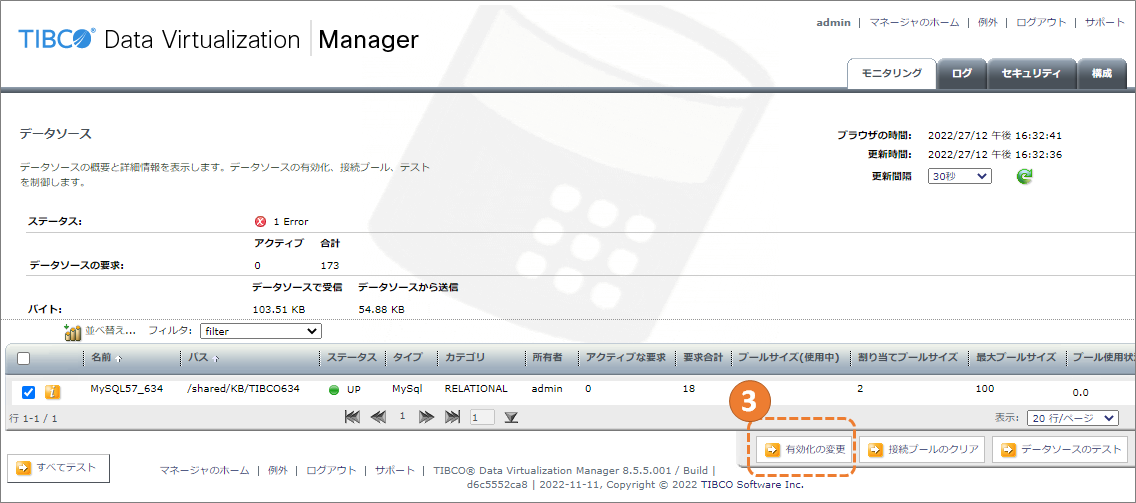Click the ステータス column header
Viewport: 1136px width, 503px height.
(351, 358)
